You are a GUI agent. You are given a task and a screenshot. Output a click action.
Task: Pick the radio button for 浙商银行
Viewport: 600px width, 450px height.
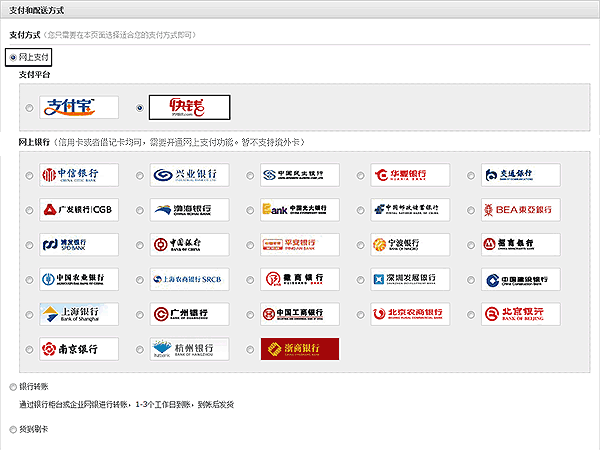click(x=250, y=349)
